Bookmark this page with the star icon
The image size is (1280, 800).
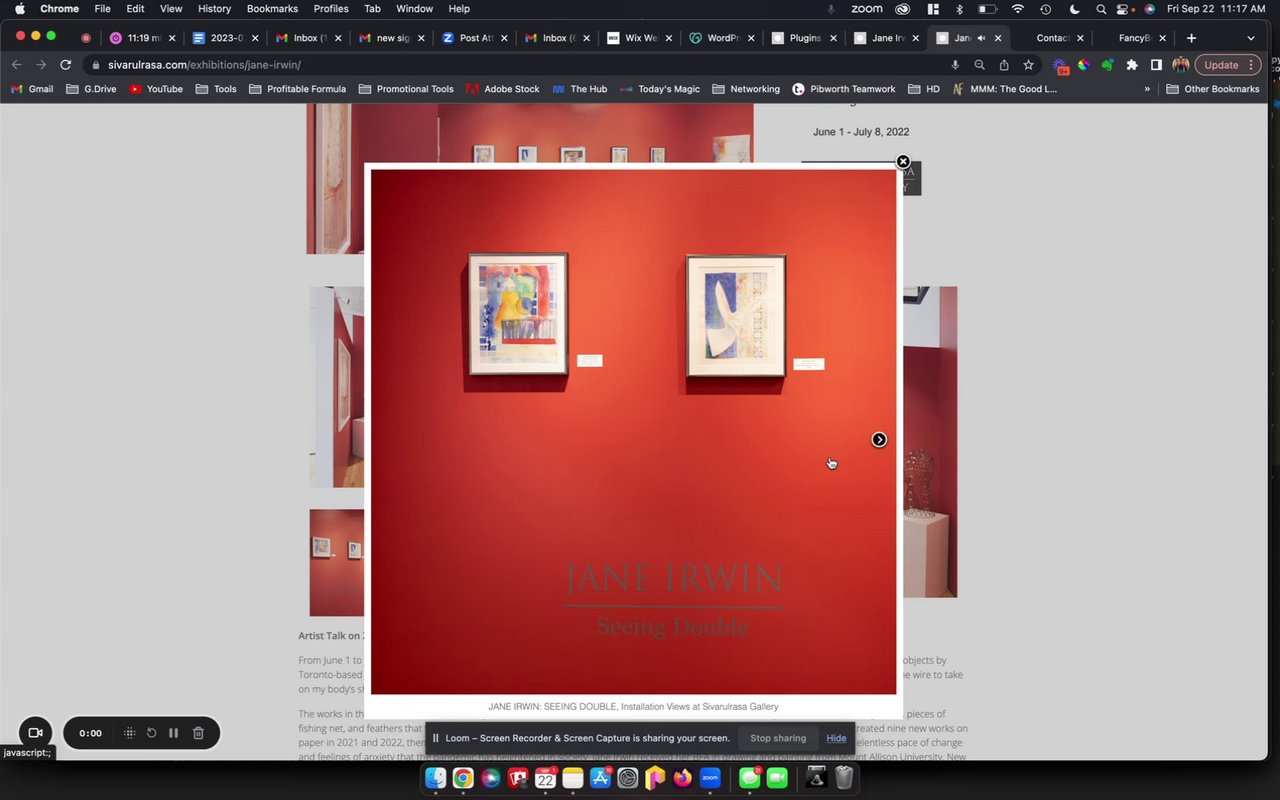[1028, 65]
